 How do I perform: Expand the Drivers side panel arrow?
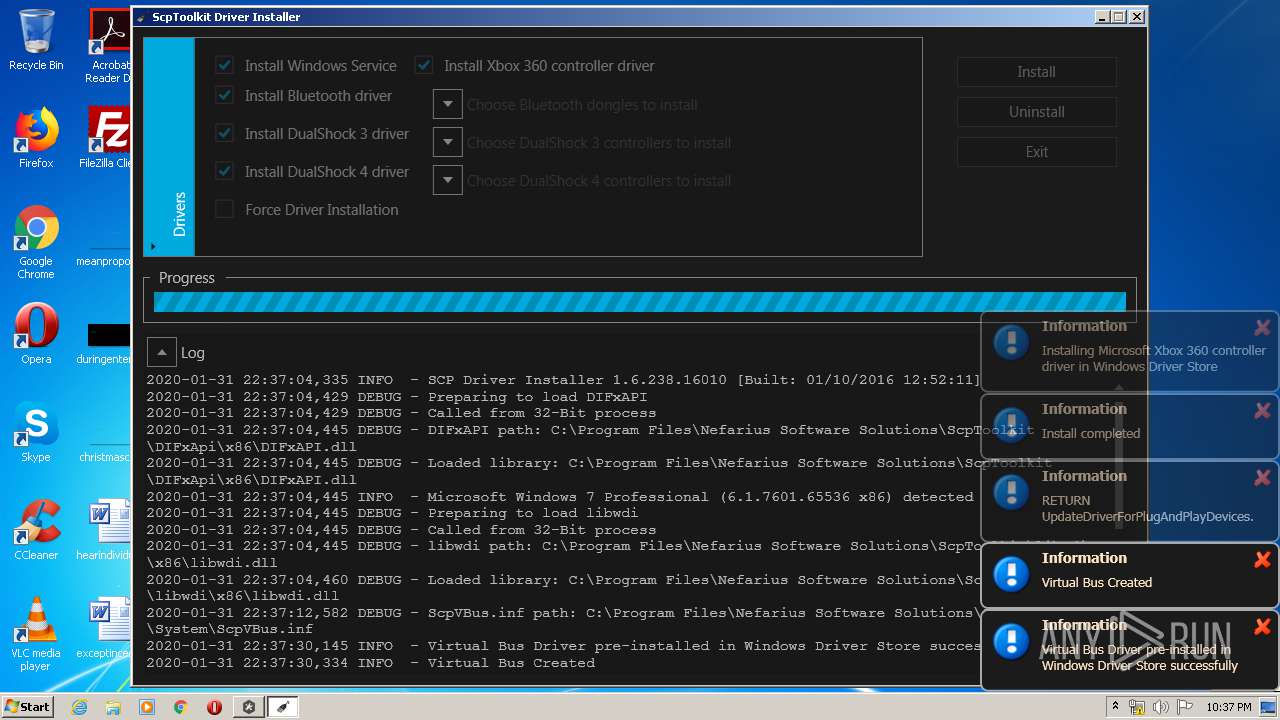[x=153, y=246]
